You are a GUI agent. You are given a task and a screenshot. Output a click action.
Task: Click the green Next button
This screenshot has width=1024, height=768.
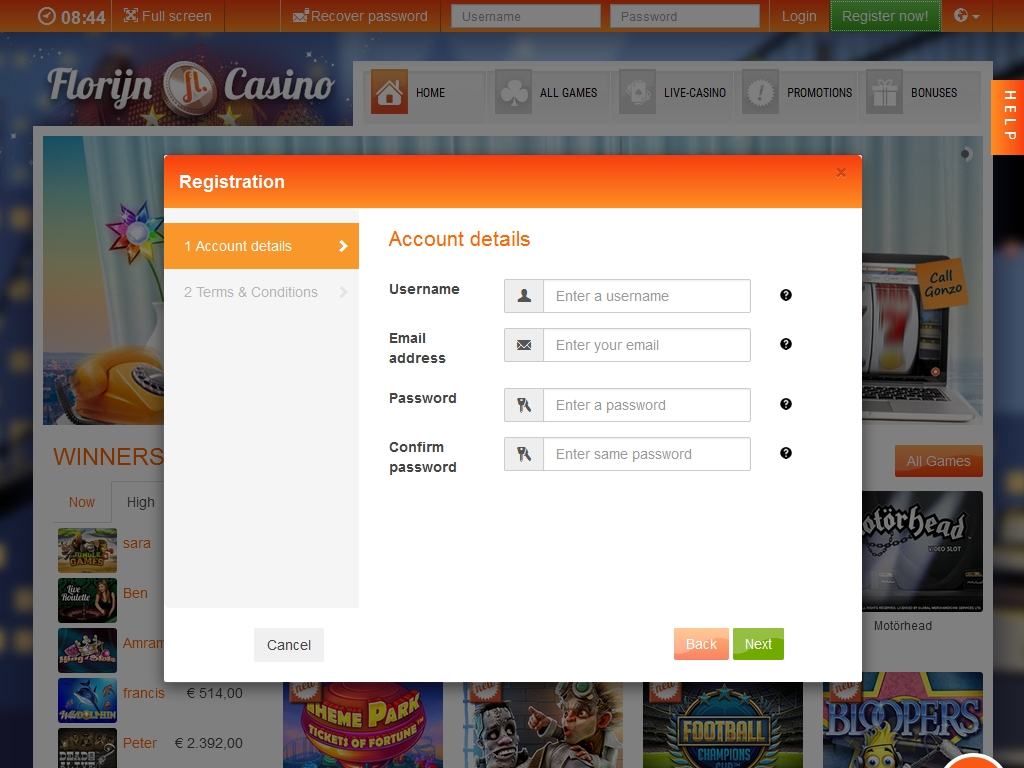point(758,644)
